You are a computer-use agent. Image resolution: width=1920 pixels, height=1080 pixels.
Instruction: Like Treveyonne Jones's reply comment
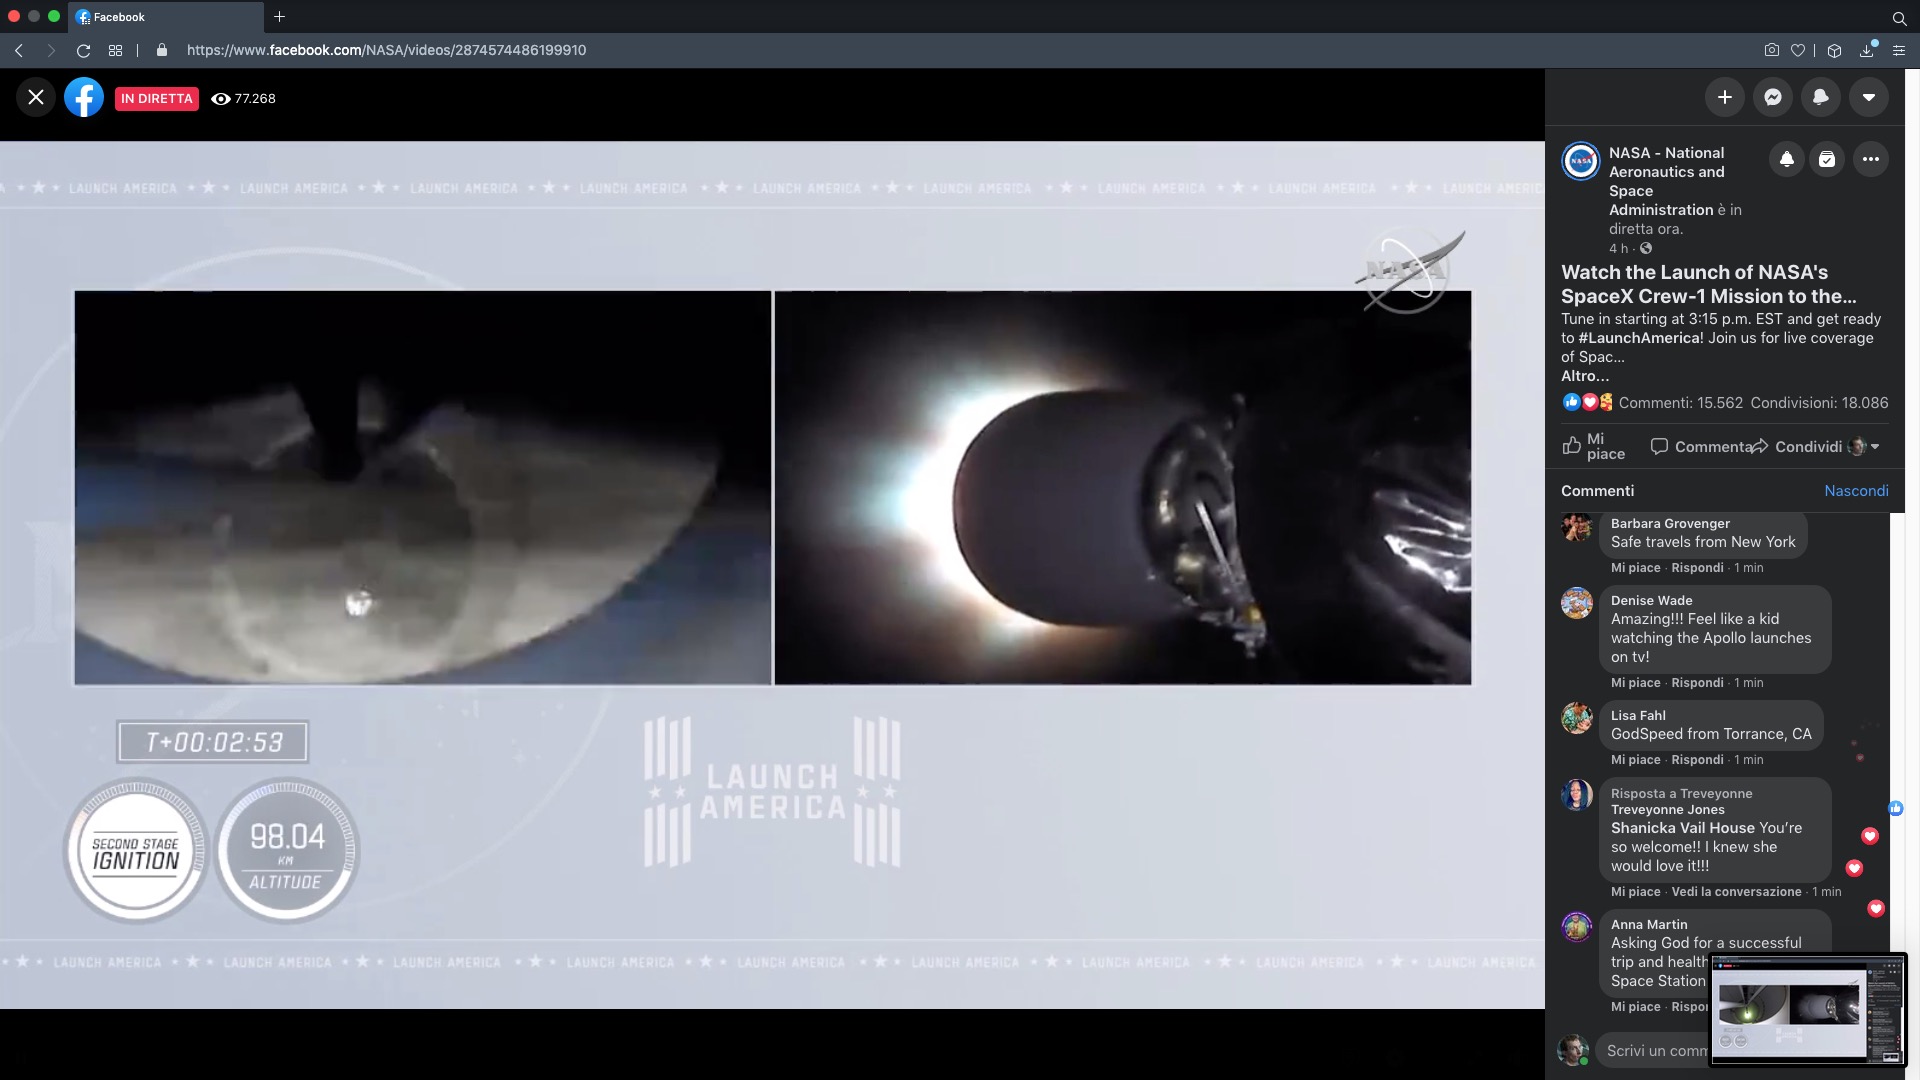[1635, 892]
